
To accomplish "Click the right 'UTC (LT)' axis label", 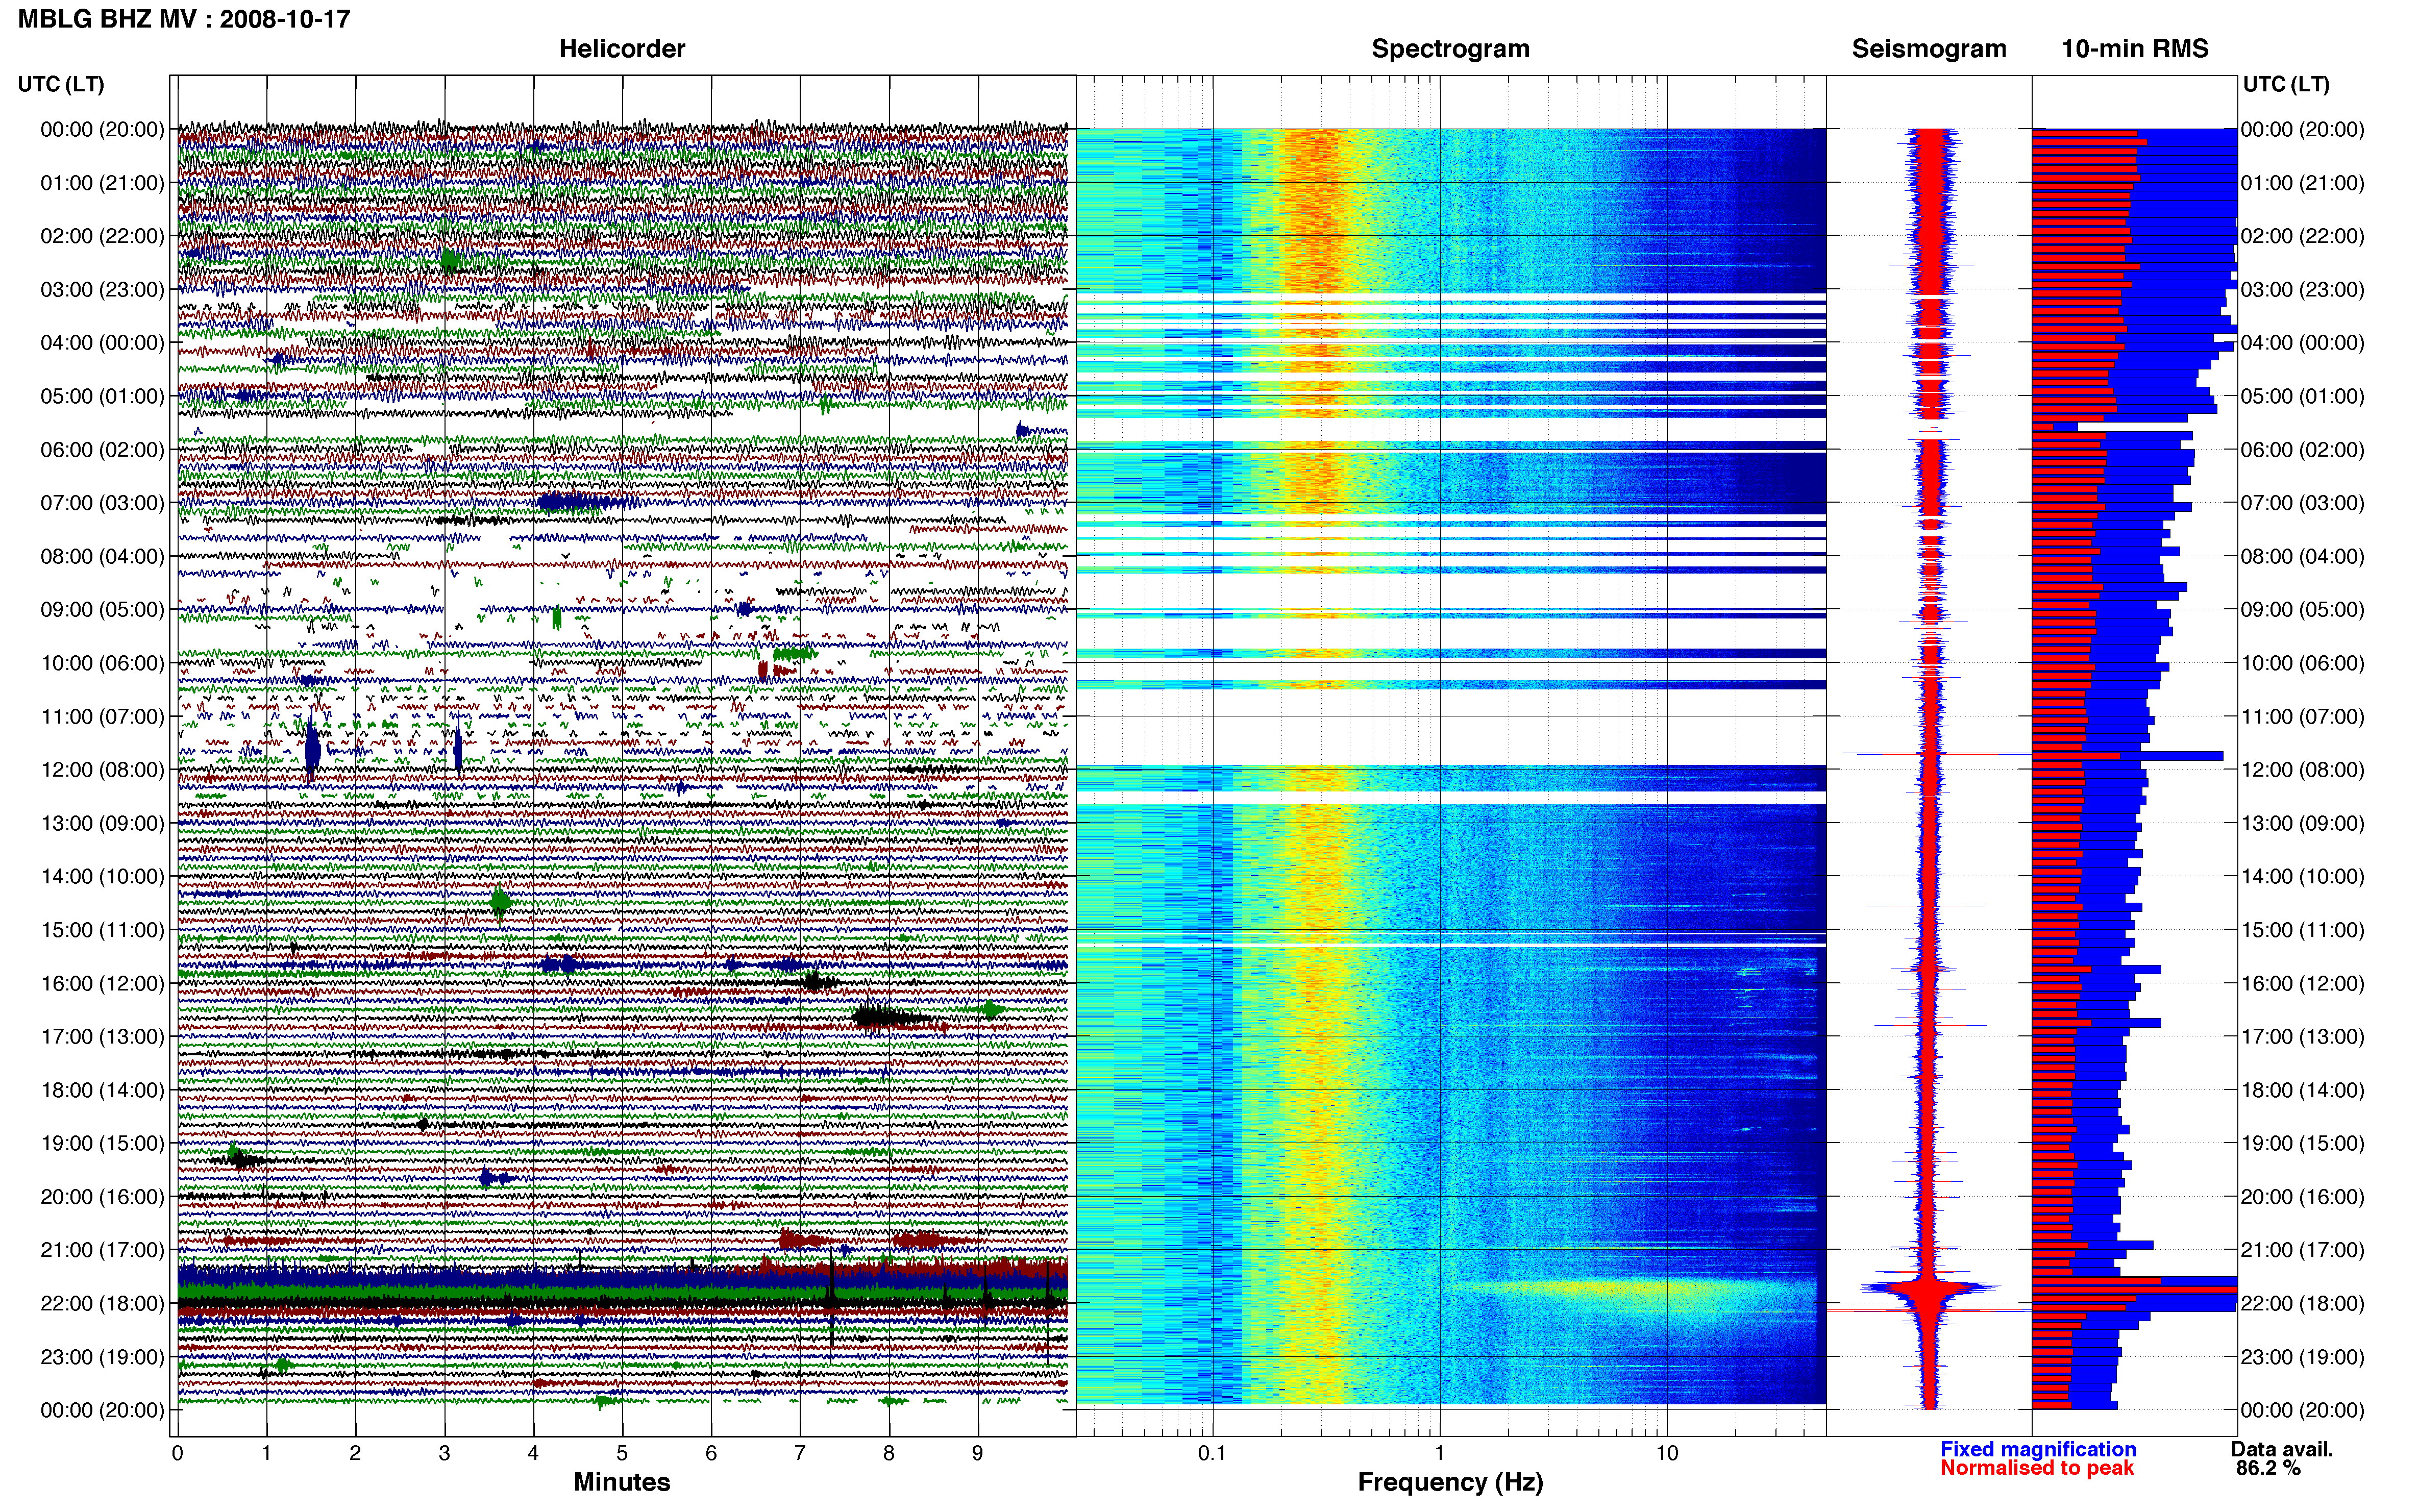I will tap(2286, 84).
